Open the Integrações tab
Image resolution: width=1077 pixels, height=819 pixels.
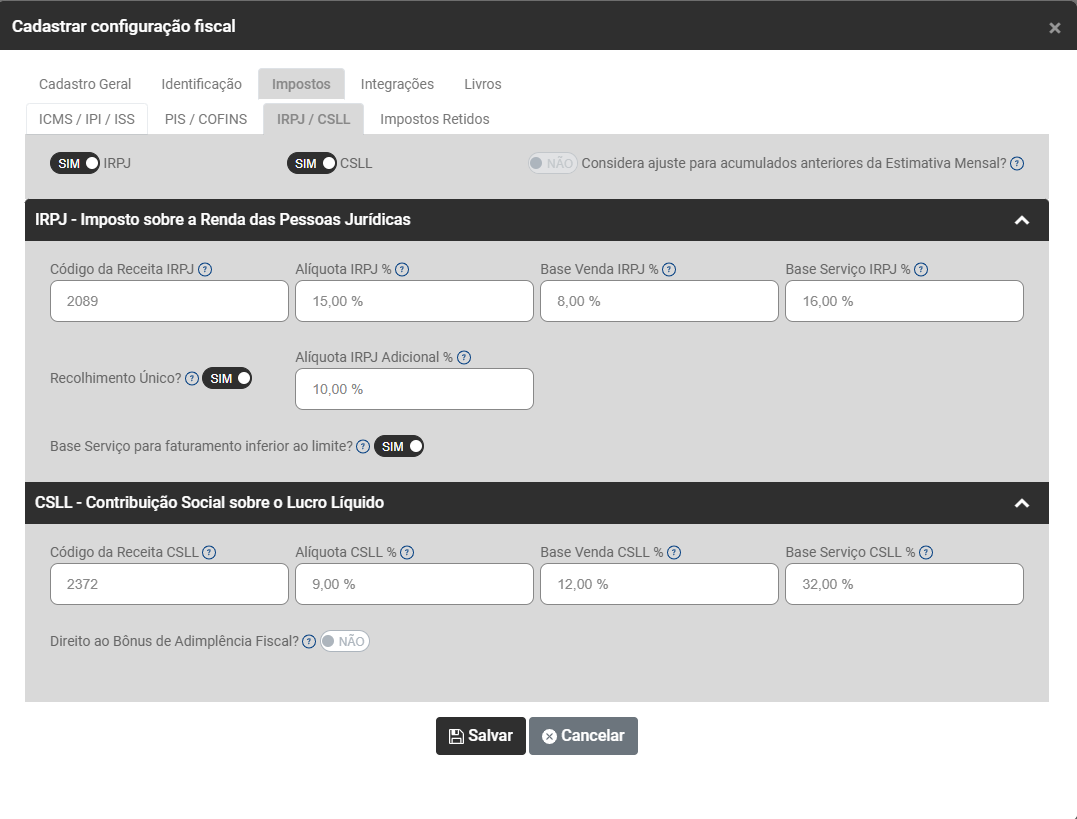397,84
